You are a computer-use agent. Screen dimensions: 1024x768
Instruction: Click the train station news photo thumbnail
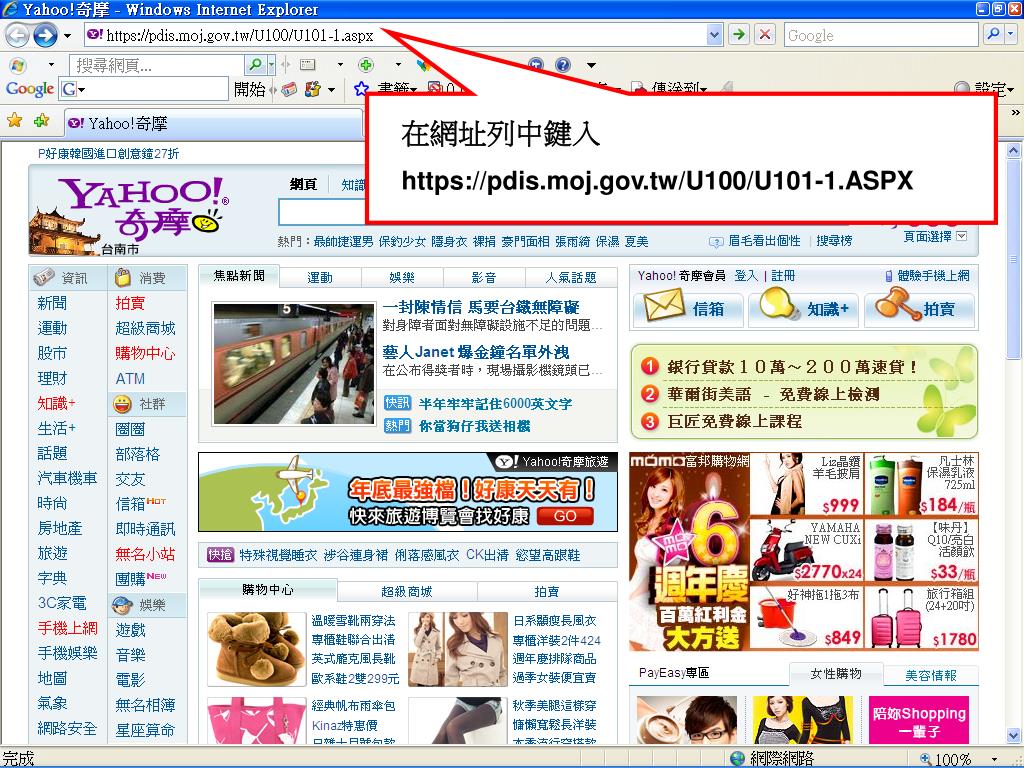click(x=293, y=364)
